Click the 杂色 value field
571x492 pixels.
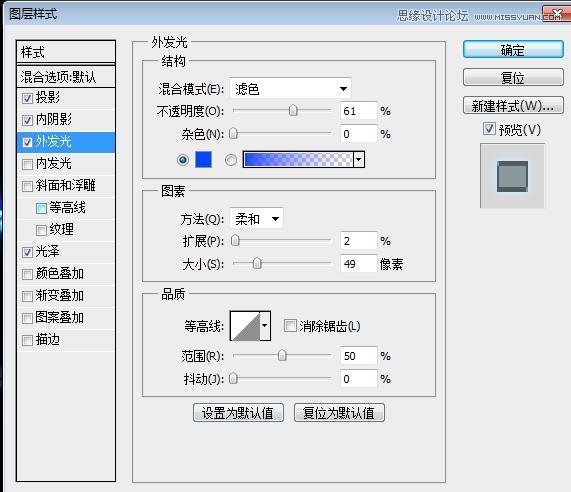(358, 134)
